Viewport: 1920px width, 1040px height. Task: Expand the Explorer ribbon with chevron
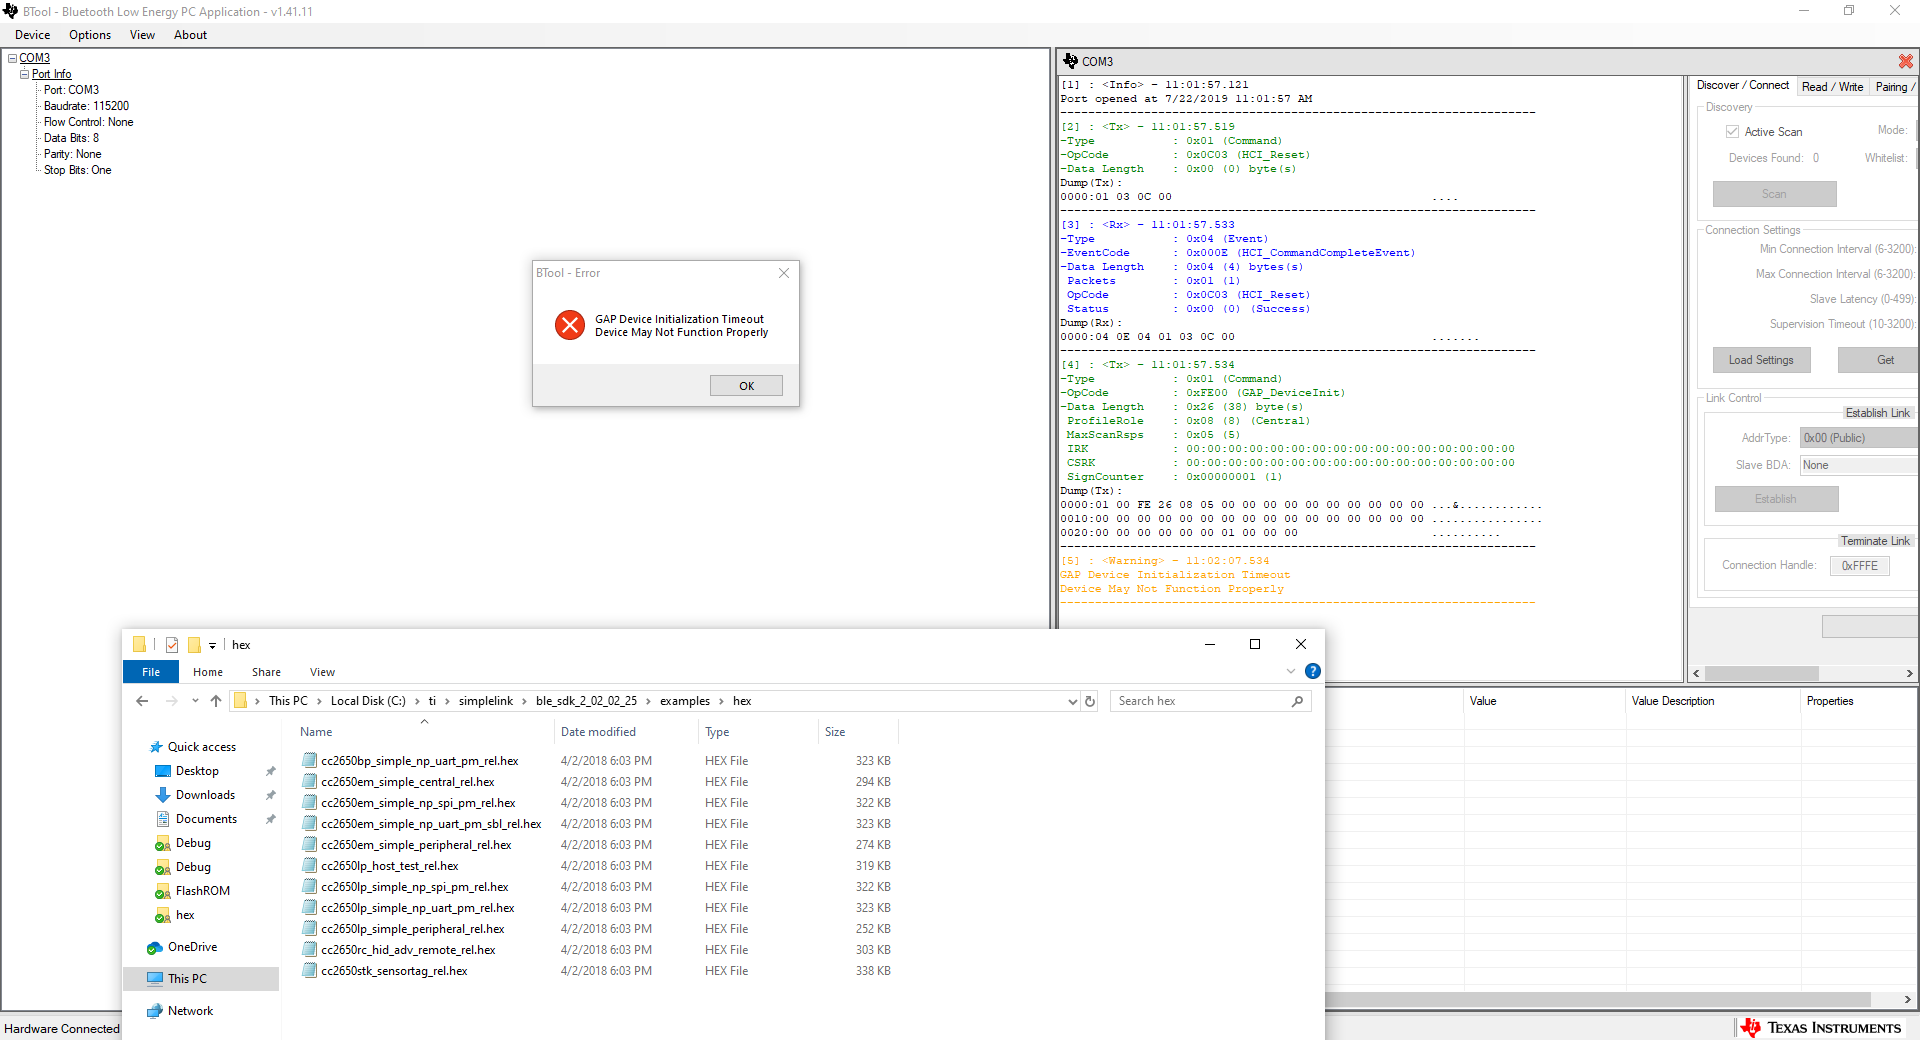point(1291,671)
